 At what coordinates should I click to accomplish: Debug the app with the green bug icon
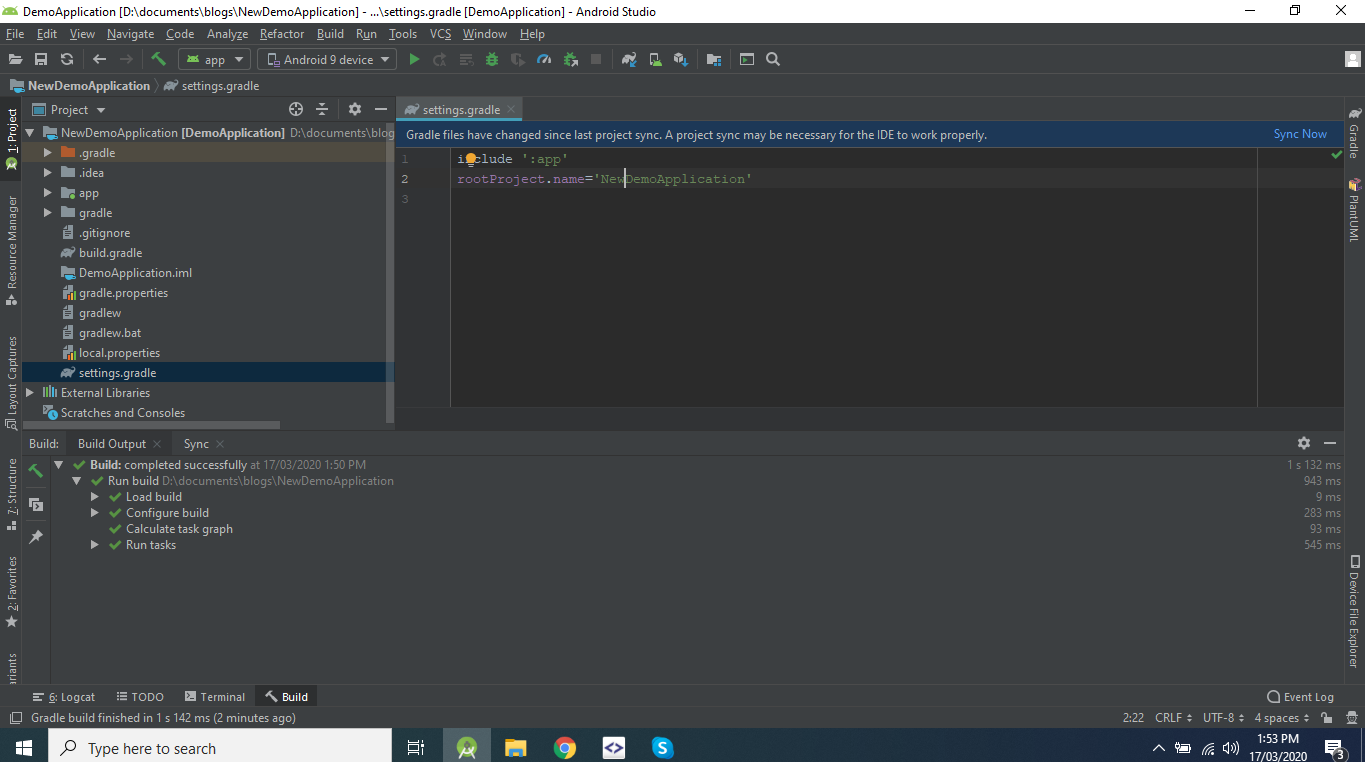point(492,60)
